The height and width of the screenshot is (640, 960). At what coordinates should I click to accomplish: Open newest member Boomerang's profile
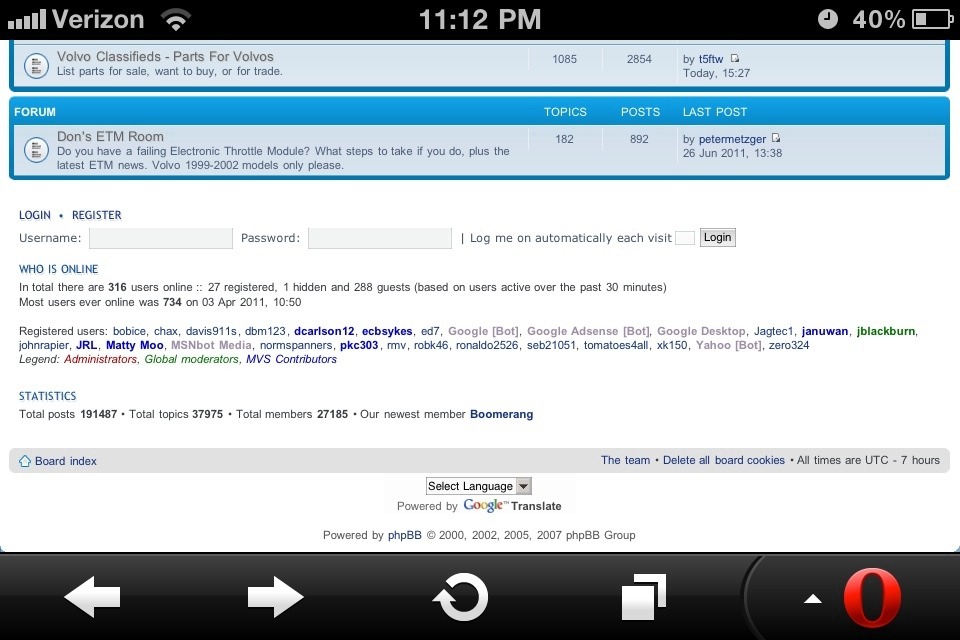click(x=501, y=414)
